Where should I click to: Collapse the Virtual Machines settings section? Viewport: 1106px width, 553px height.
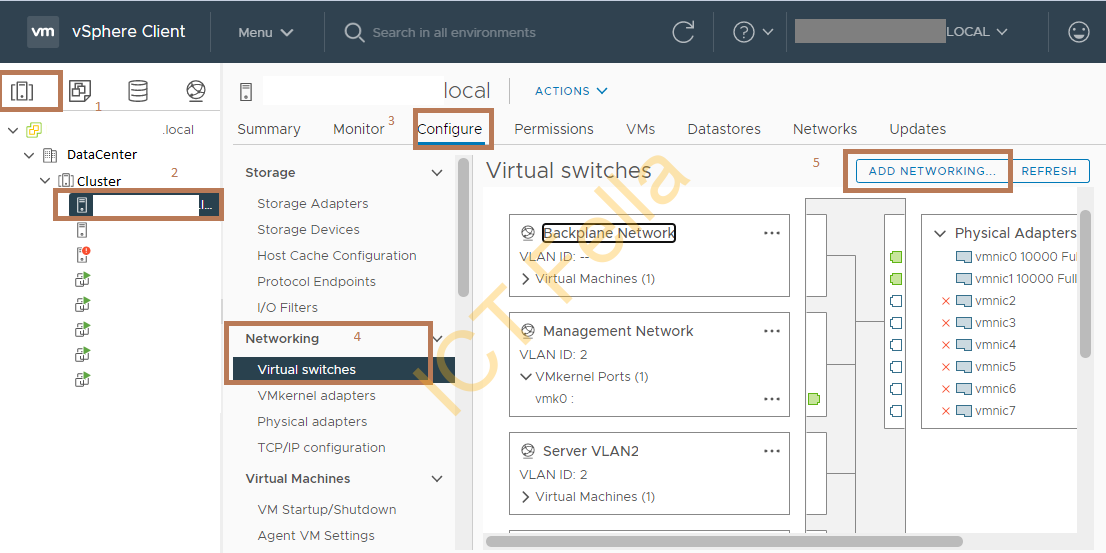437,478
